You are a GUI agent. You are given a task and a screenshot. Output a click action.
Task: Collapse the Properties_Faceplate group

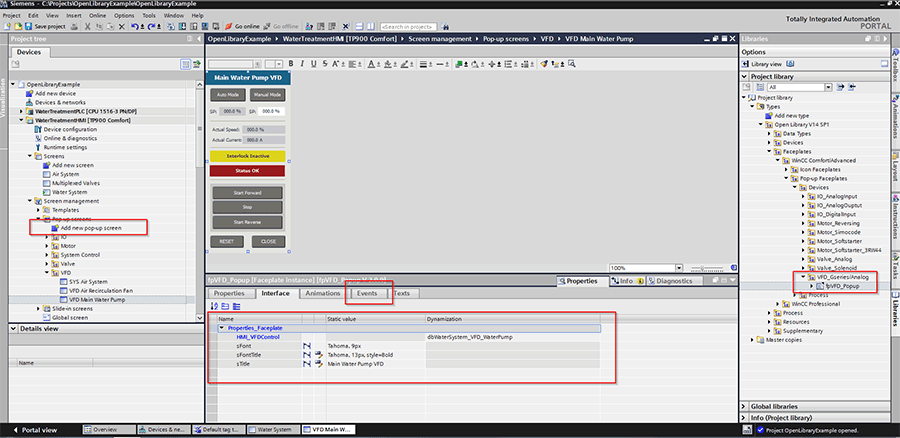222,328
